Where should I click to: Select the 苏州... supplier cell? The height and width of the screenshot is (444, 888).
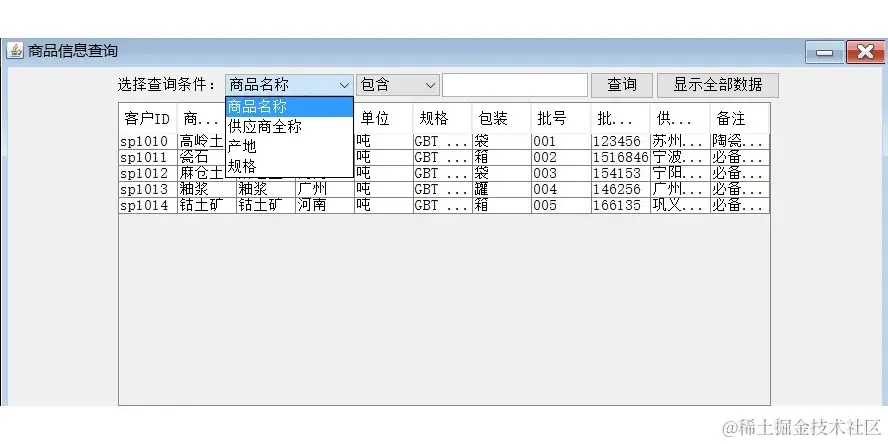(680, 142)
